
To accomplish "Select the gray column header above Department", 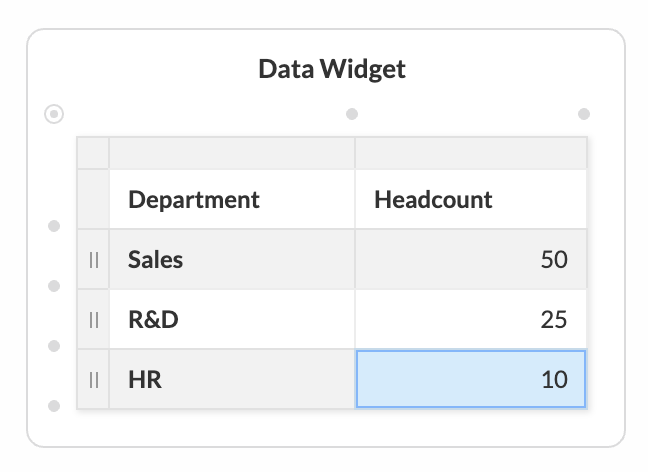I will pyautogui.click(x=232, y=153).
